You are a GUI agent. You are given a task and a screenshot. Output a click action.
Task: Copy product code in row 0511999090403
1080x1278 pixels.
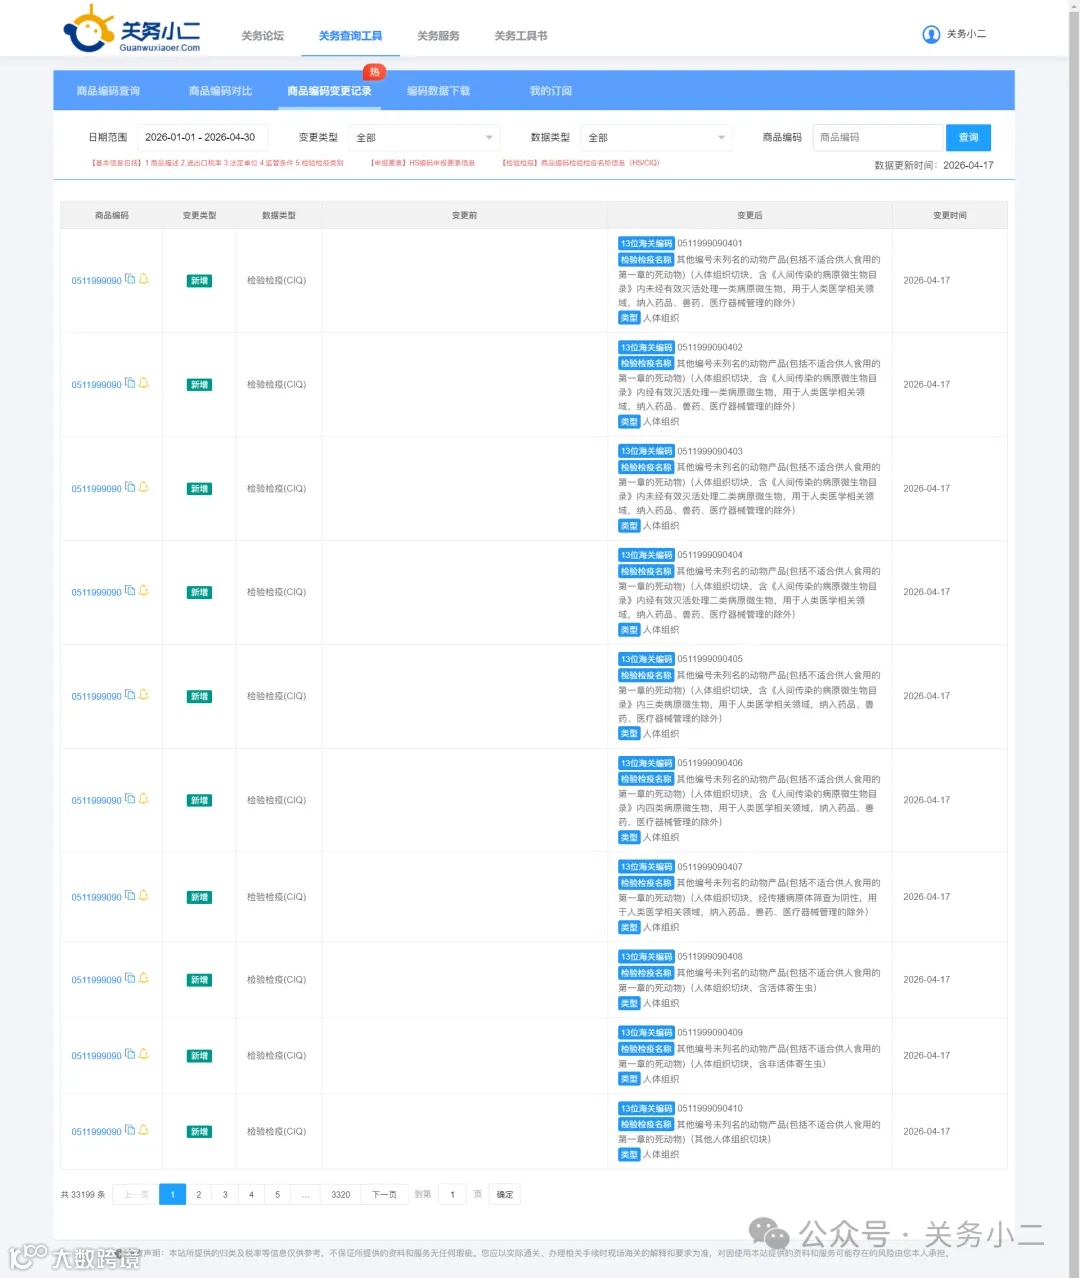130,487
